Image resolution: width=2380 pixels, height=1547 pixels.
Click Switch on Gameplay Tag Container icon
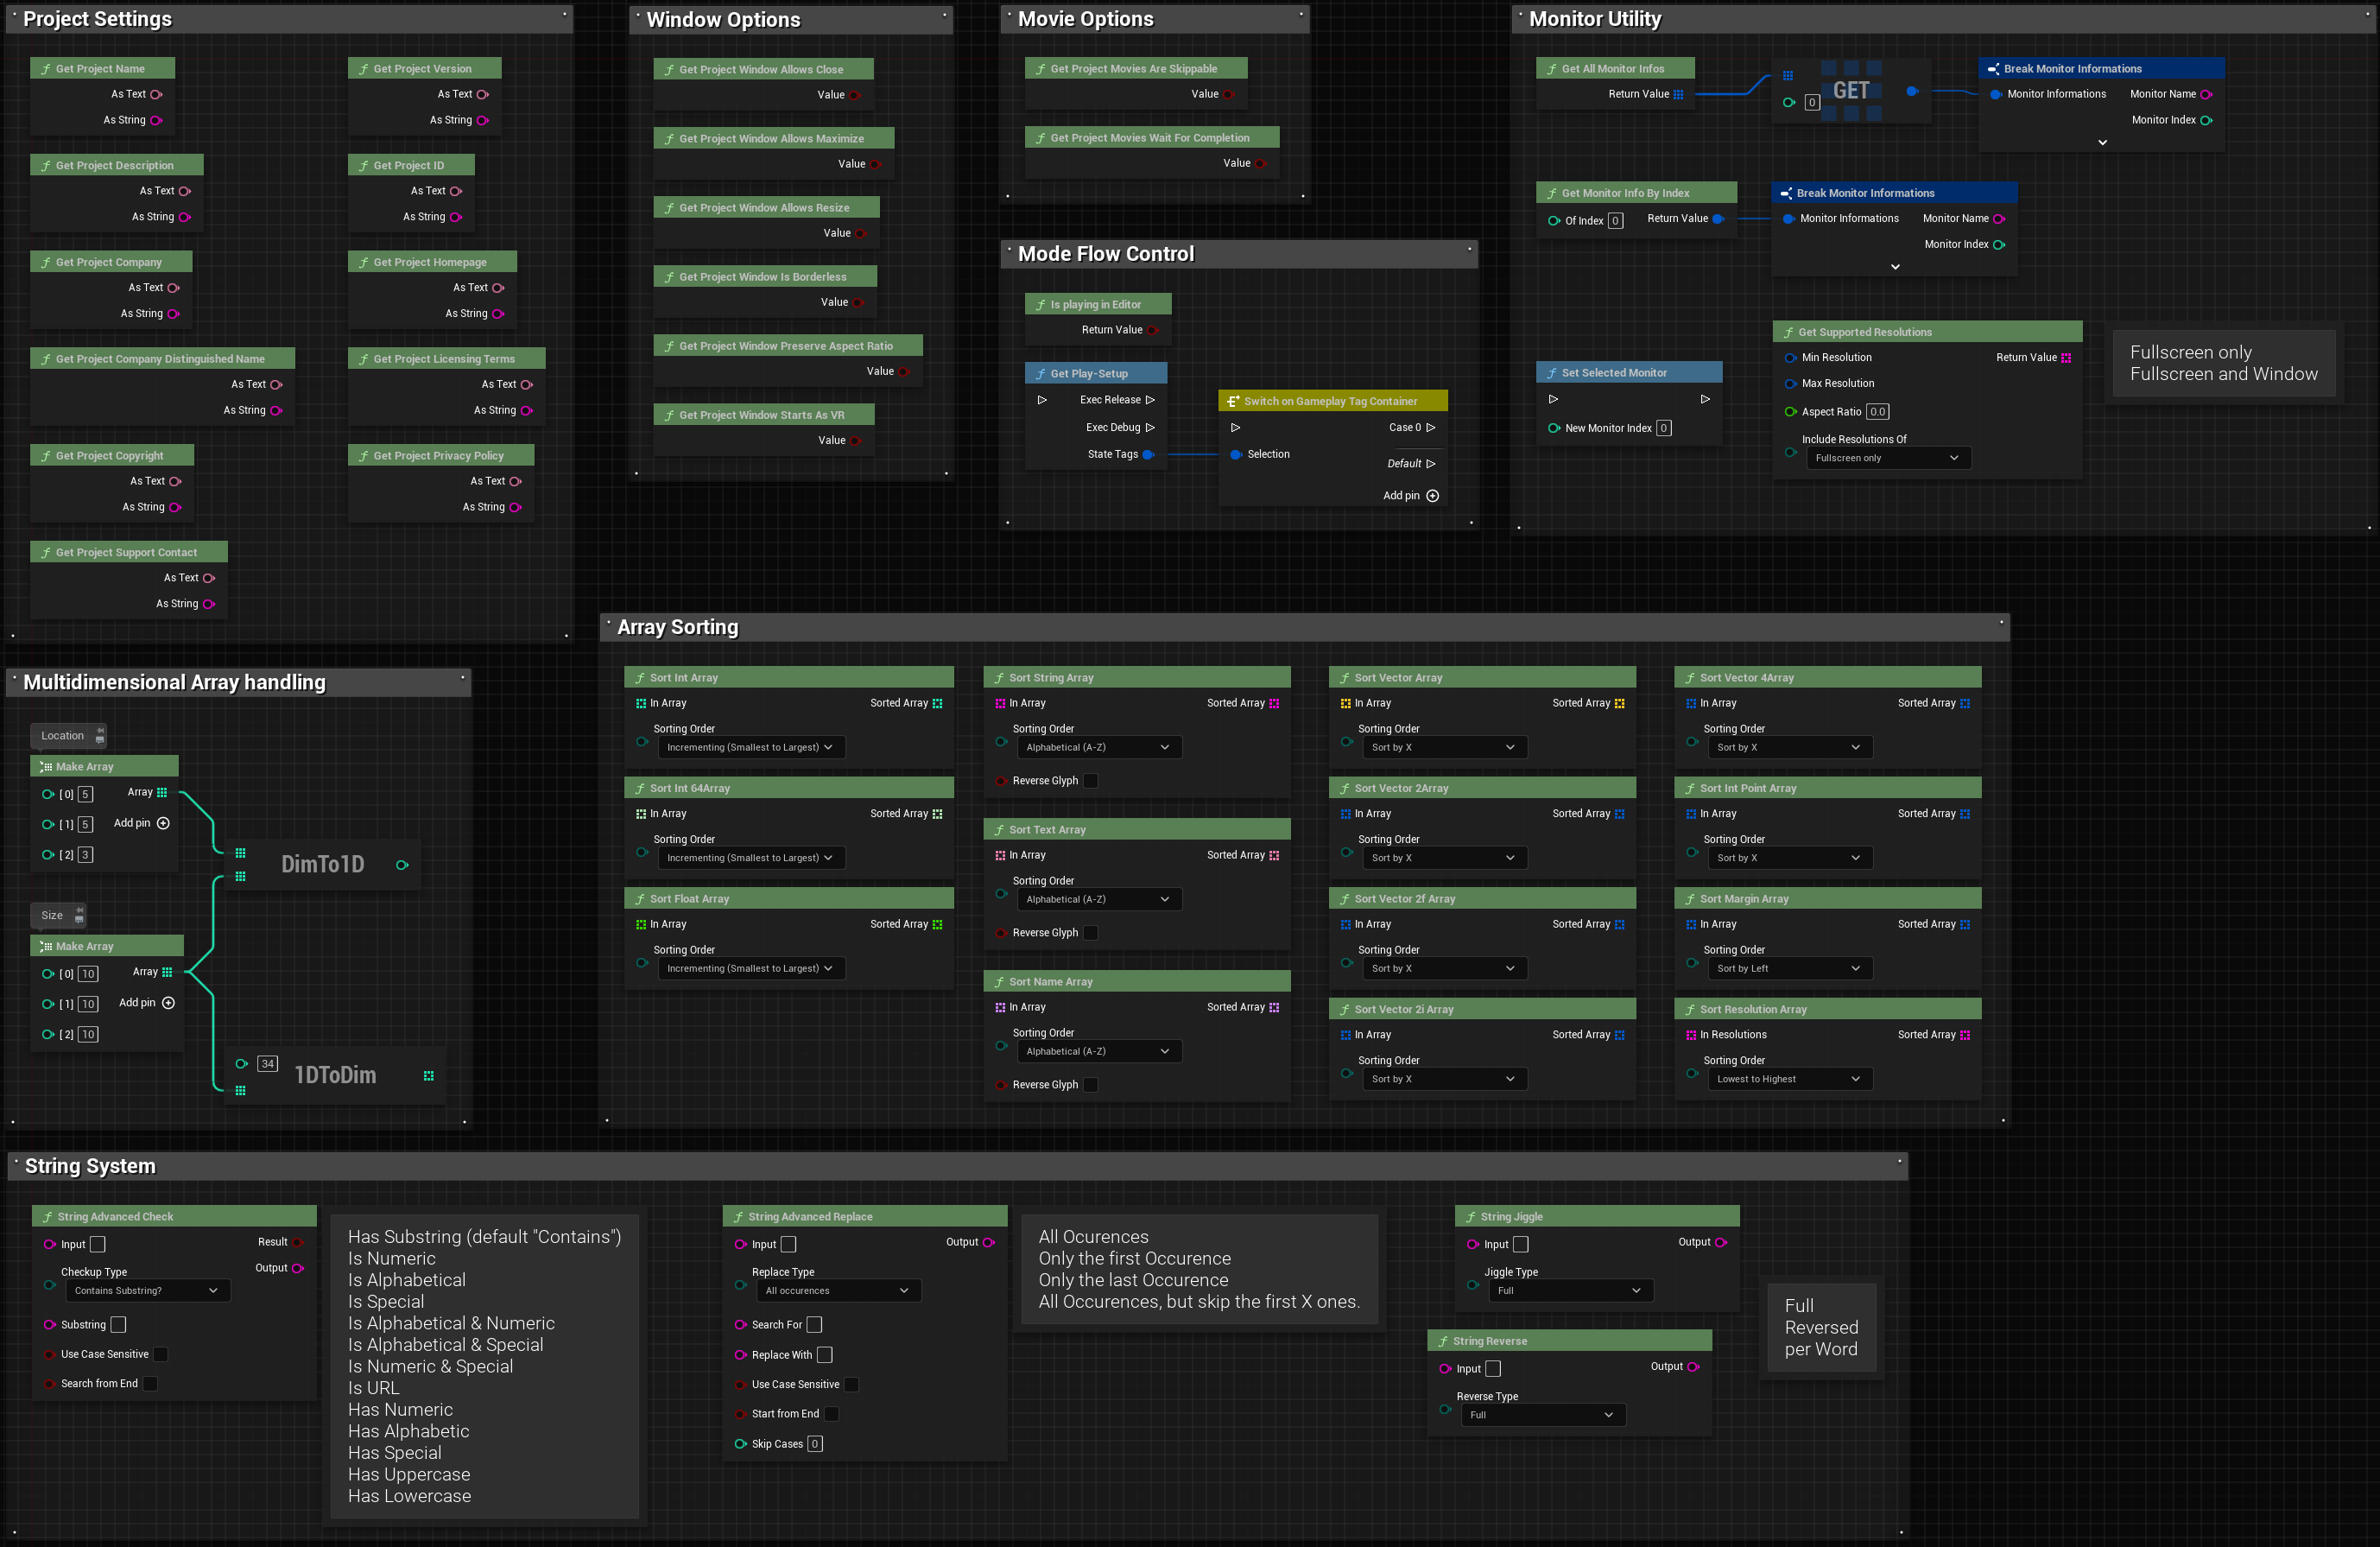click(1233, 401)
